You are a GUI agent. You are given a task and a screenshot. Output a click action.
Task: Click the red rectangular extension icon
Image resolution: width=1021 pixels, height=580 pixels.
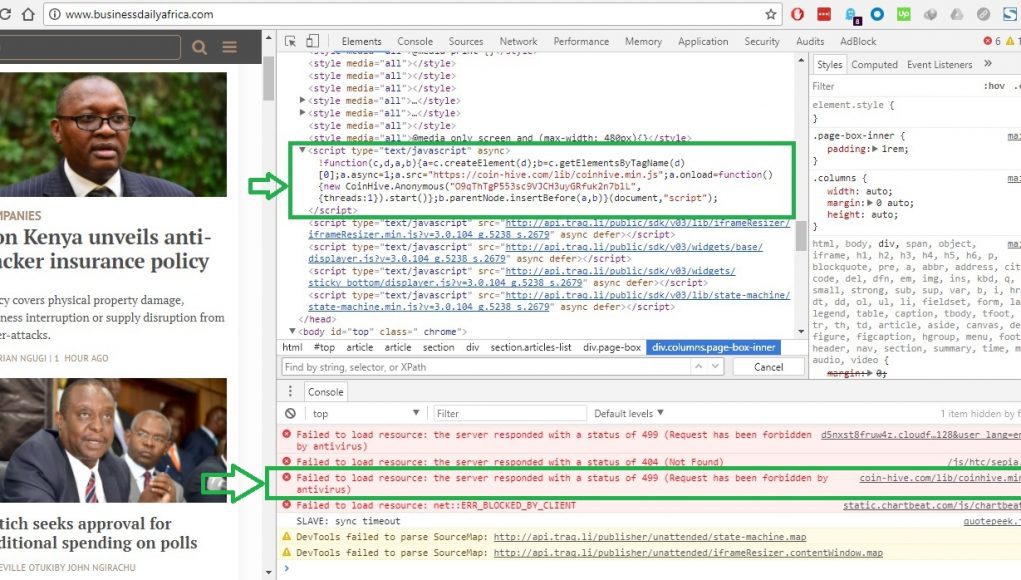tap(824, 14)
